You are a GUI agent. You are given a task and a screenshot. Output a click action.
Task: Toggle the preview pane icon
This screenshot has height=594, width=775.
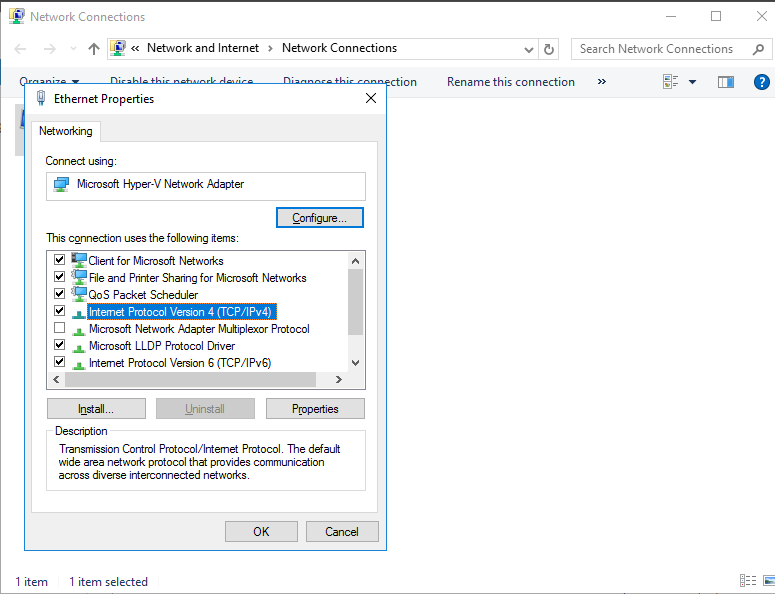pos(726,82)
